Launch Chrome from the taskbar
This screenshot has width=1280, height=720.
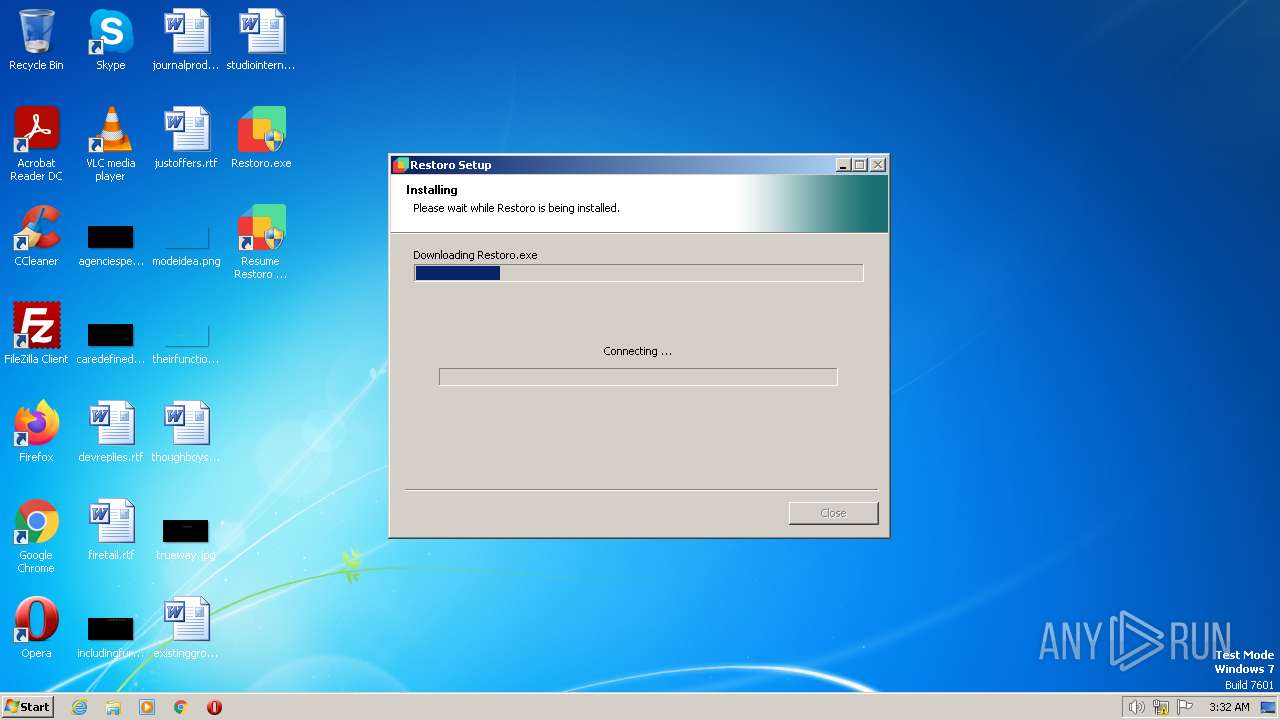[181, 707]
